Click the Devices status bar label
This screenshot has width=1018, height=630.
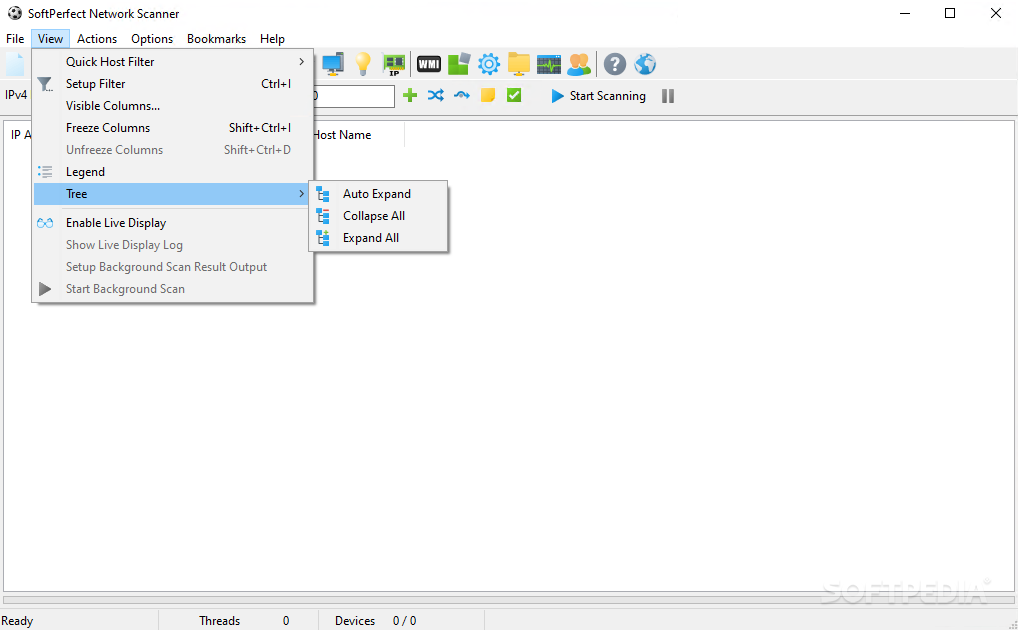(x=354, y=621)
